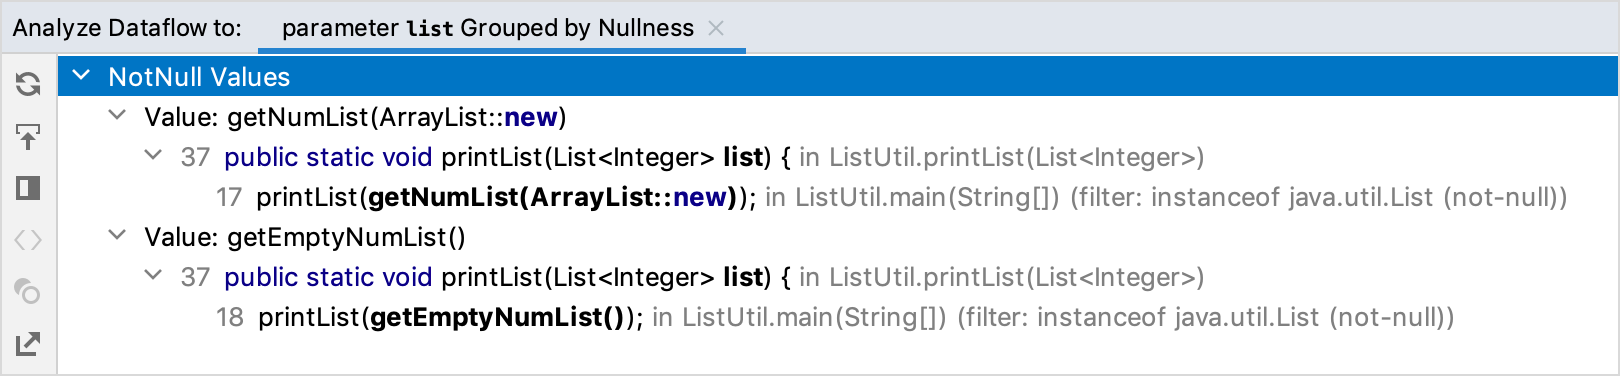
Task: Click the Export to text file icon
Action: pyautogui.click(x=28, y=344)
